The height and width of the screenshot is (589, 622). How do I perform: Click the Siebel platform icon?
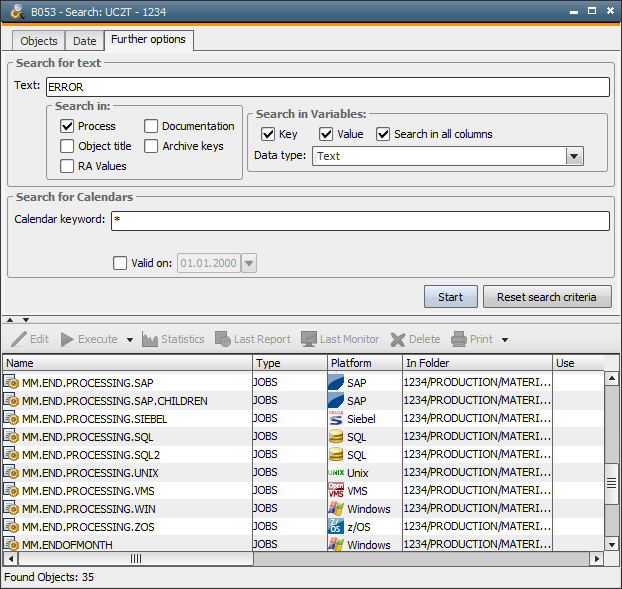336,418
